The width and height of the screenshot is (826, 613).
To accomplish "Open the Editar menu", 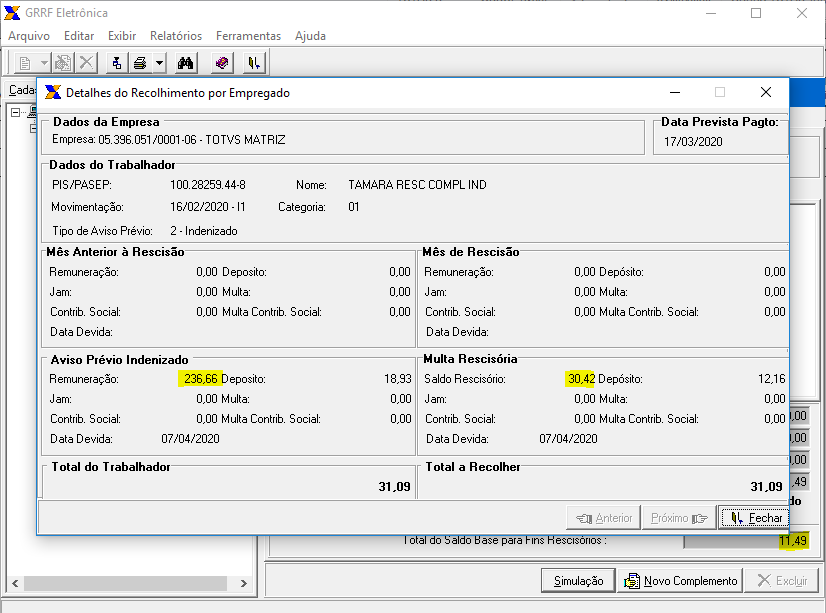I will [79, 36].
